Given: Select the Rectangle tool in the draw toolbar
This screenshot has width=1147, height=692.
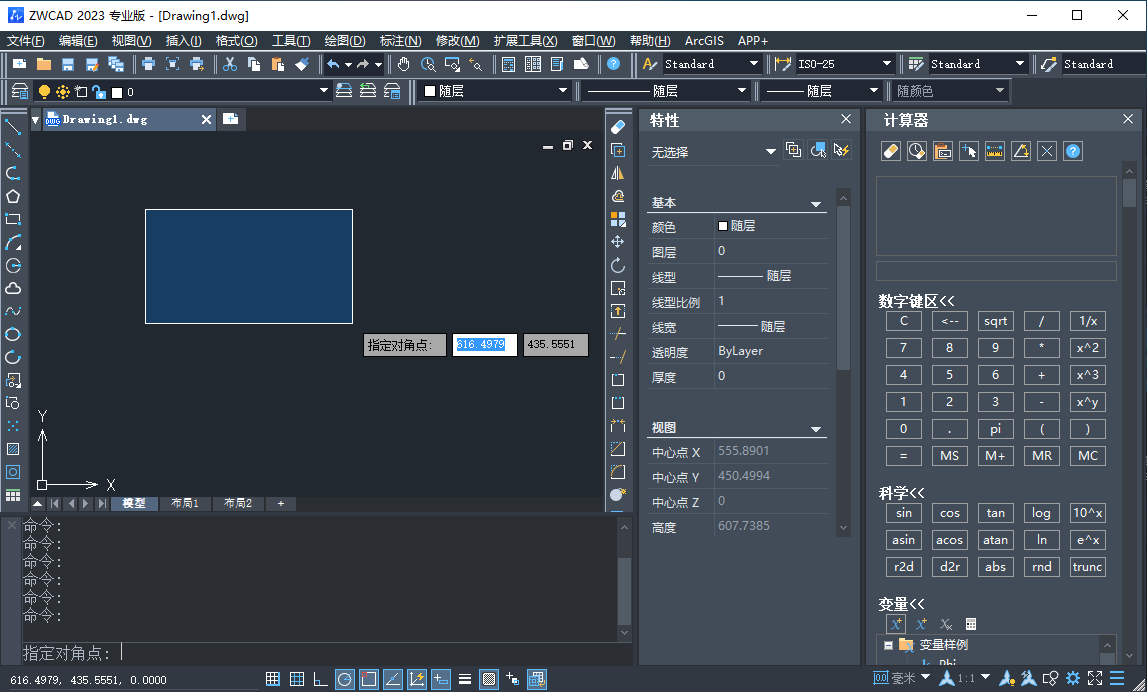Looking at the screenshot, I should point(13,219).
